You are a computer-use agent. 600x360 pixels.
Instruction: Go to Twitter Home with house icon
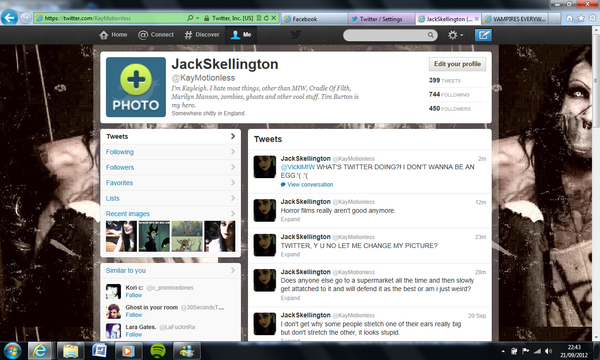pyautogui.click(x=113, y=35)
